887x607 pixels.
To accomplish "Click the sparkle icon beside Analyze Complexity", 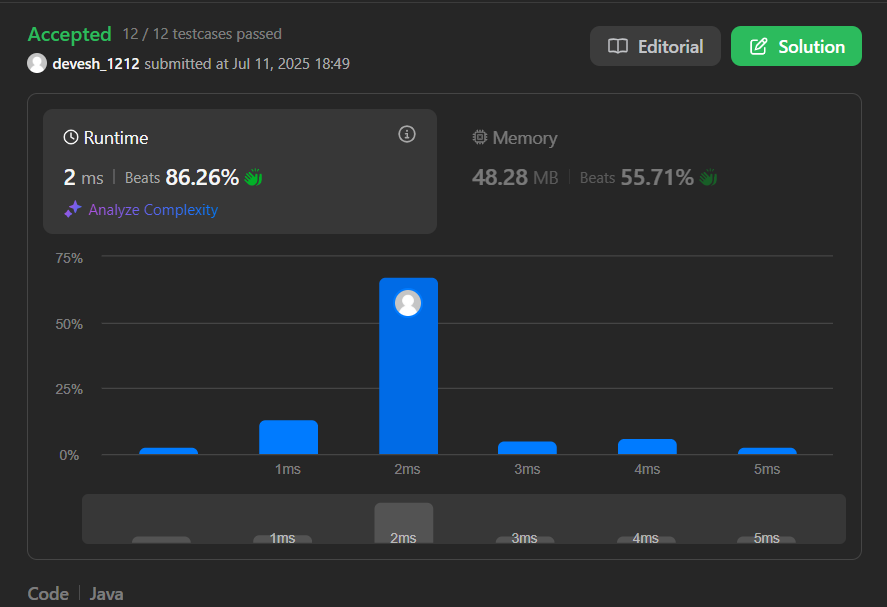I will (x=73, y=209).
